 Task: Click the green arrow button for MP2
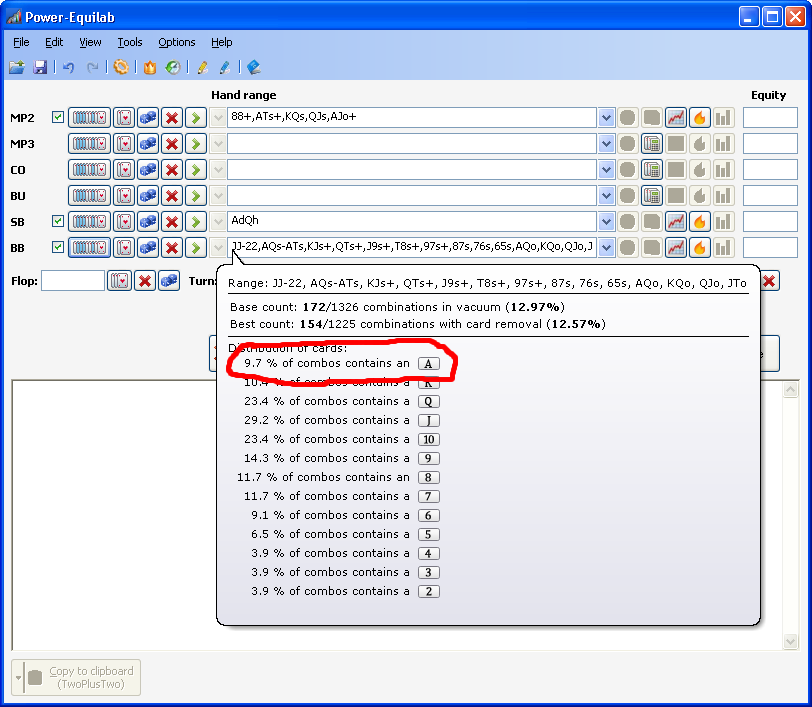(x=196, y=118)
